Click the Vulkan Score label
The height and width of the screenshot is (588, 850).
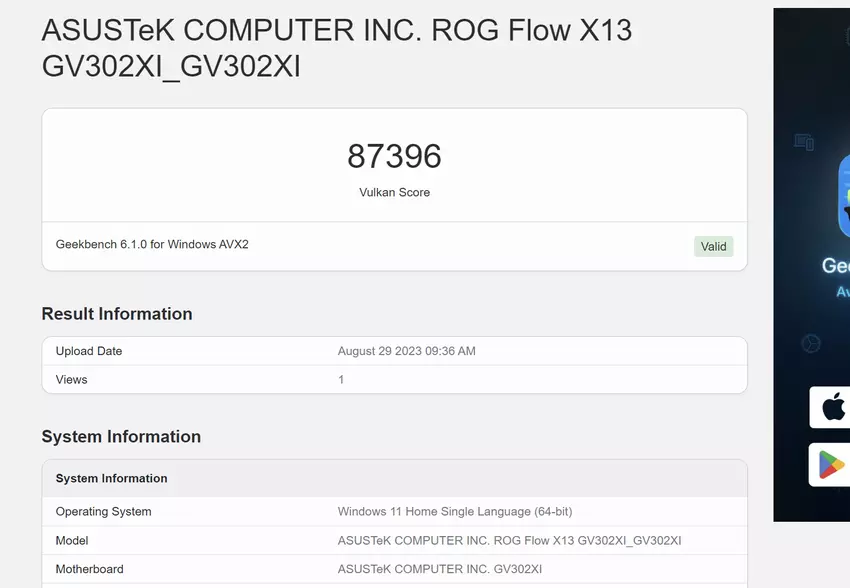click(x=394, y=192)
